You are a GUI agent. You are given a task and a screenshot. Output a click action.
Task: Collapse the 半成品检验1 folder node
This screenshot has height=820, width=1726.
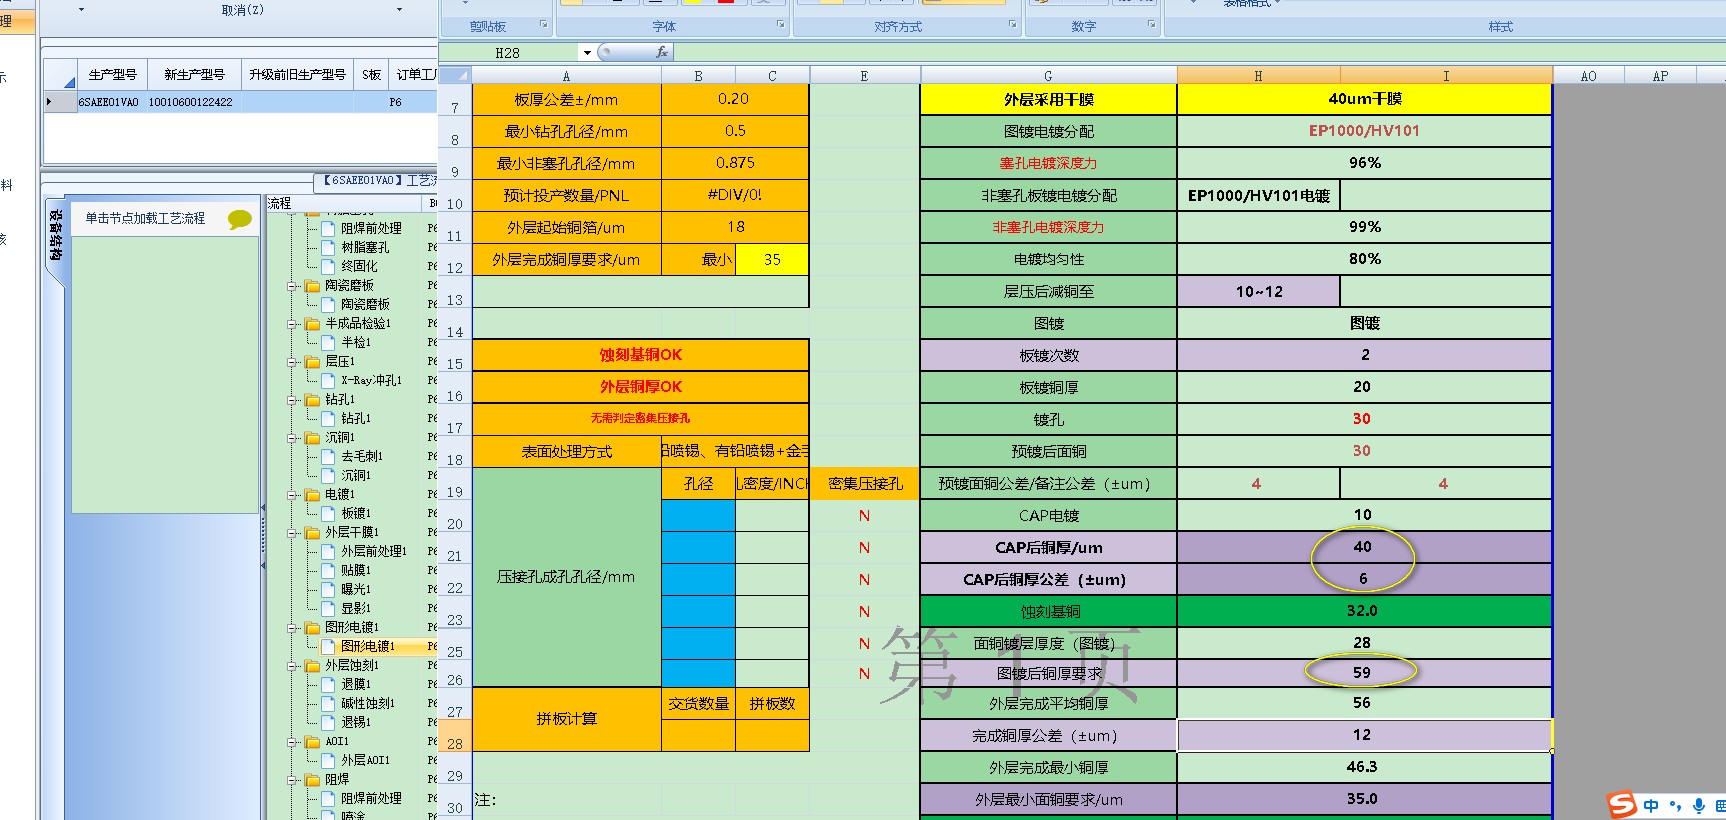point(293,324)
